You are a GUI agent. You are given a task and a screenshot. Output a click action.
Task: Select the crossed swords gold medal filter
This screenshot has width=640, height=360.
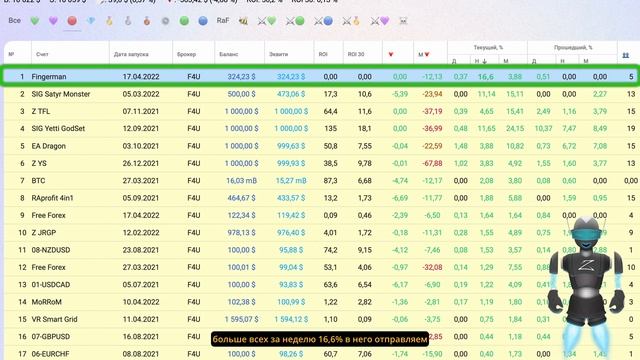(351, 21)
